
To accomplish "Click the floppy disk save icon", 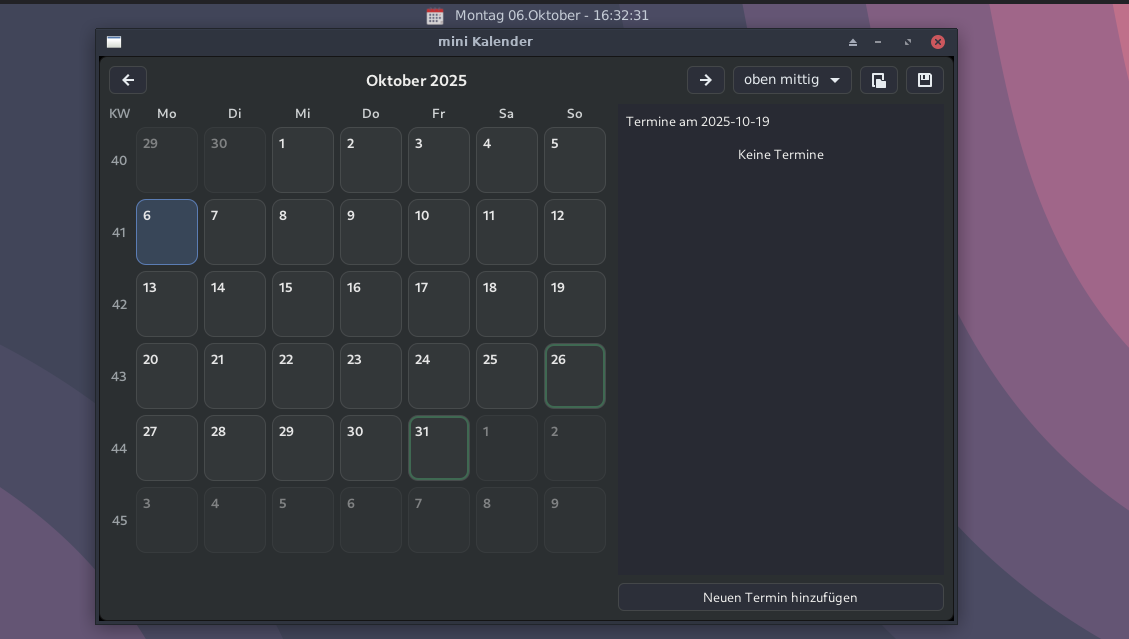I will point(924,80).
